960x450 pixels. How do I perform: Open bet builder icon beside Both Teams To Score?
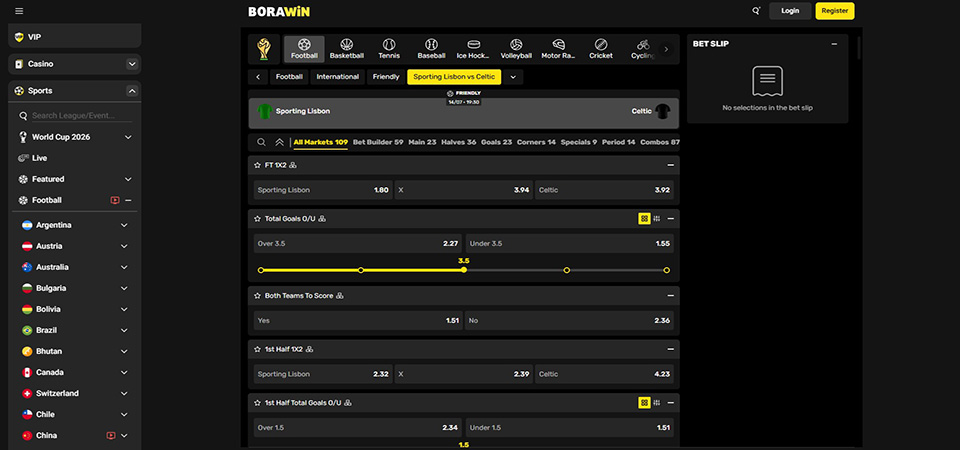pos(340,296)
